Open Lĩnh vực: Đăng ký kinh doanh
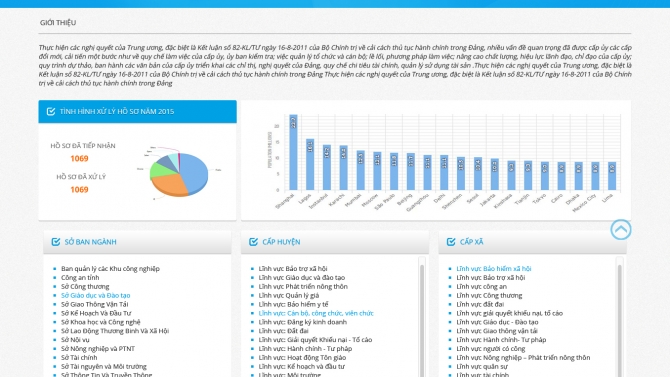670x377 pixels. pyautogui.click(x=303, y=322)
